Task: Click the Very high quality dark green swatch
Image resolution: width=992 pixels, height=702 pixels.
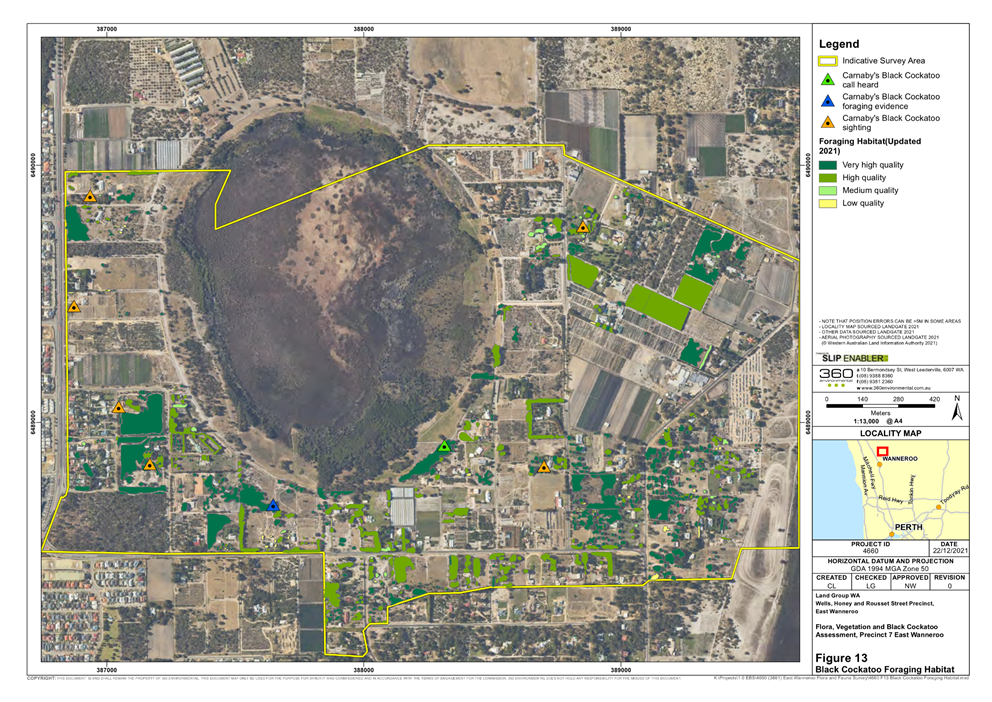Action: click(828, 165)
